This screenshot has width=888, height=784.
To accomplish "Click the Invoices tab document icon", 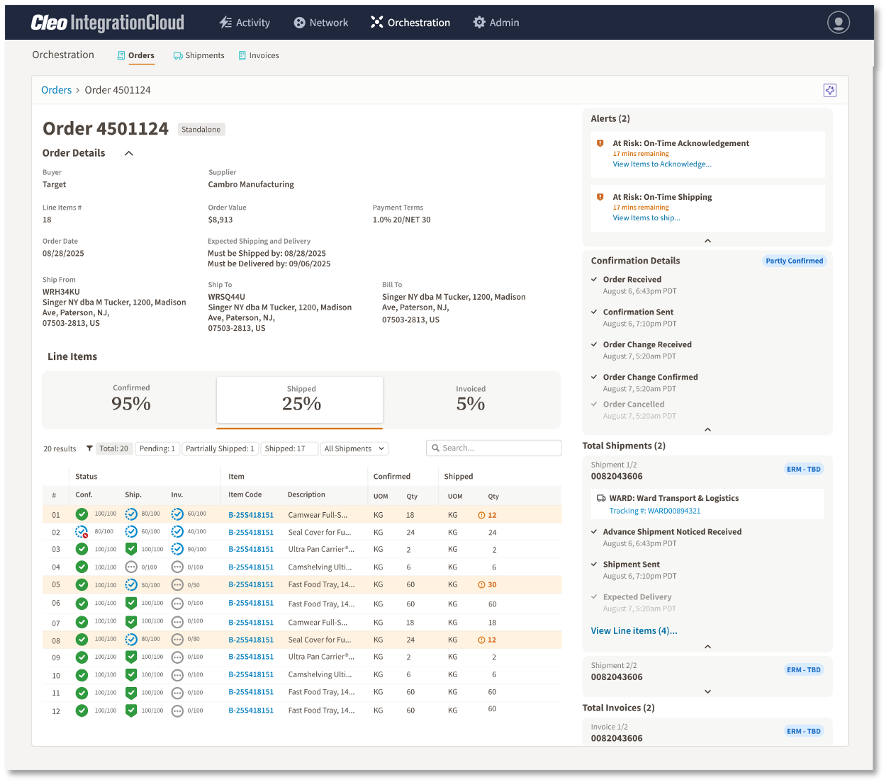I will 242,56.
